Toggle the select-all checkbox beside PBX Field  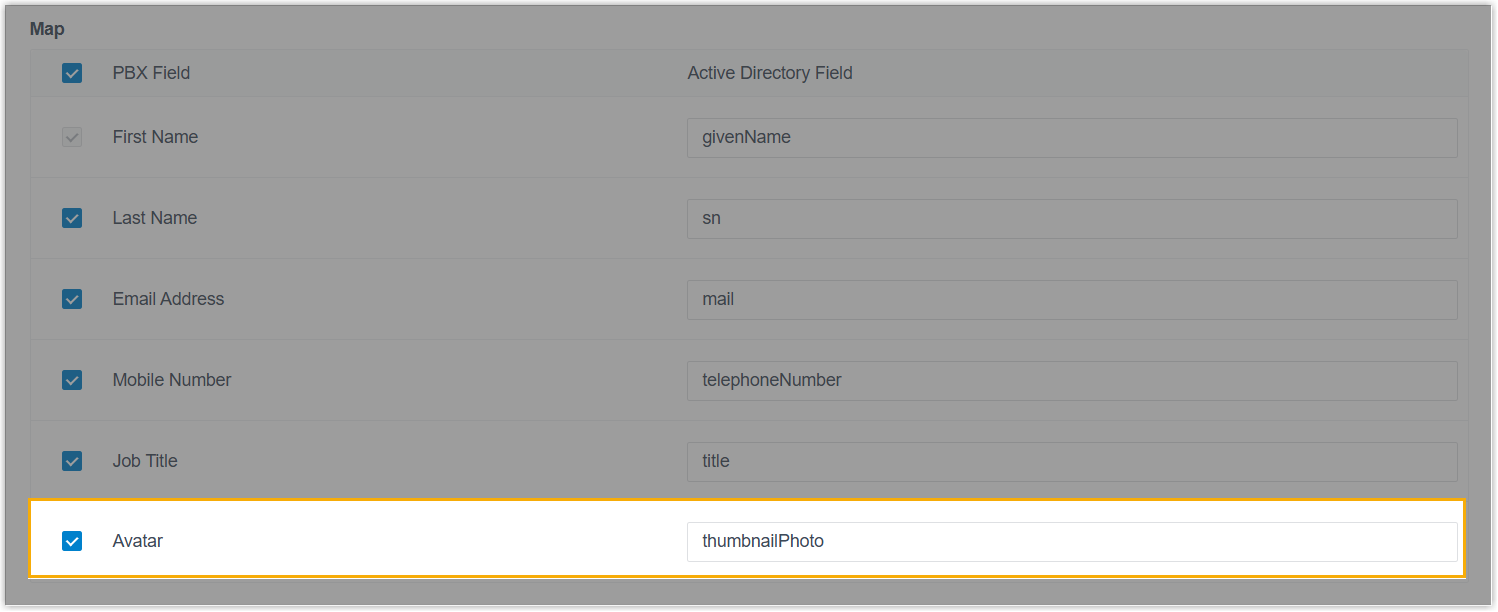(72, 73)
